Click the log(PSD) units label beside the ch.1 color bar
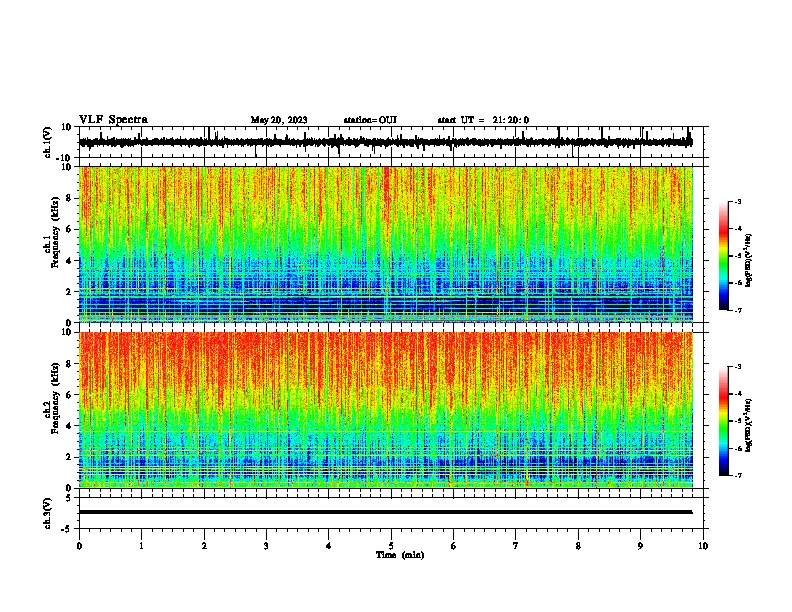Screen dimensions: 792x612 coord(749,260)
